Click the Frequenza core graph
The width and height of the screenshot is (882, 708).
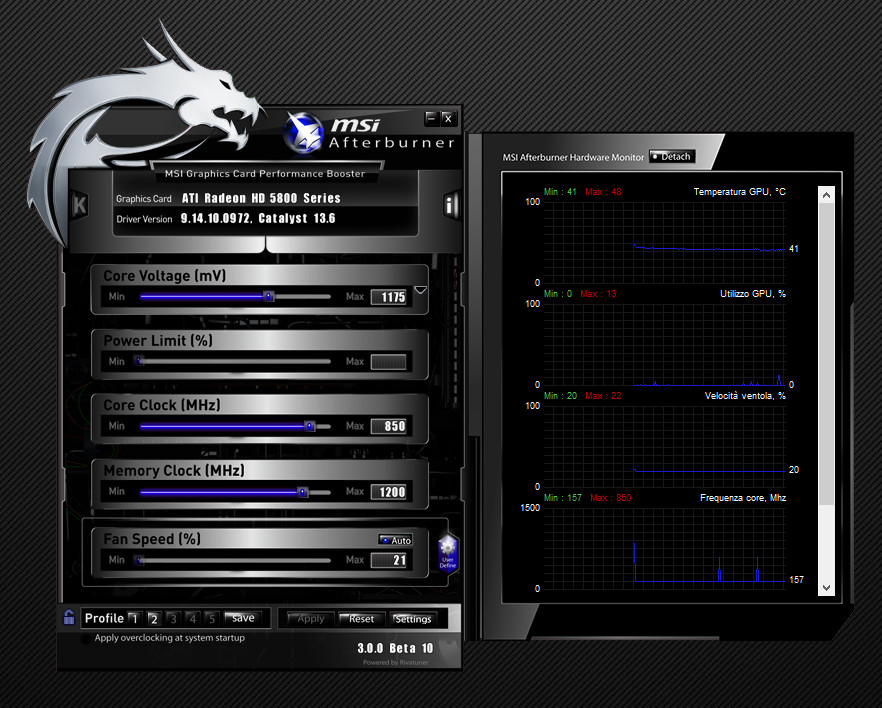coord(664,548)
